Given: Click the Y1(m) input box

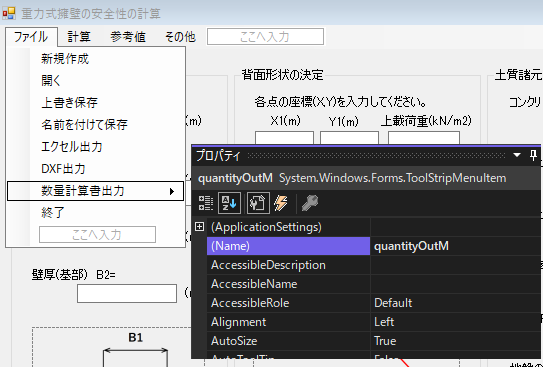Looking at the screenshot, I should pyautogui.click(x=349, y=137).
